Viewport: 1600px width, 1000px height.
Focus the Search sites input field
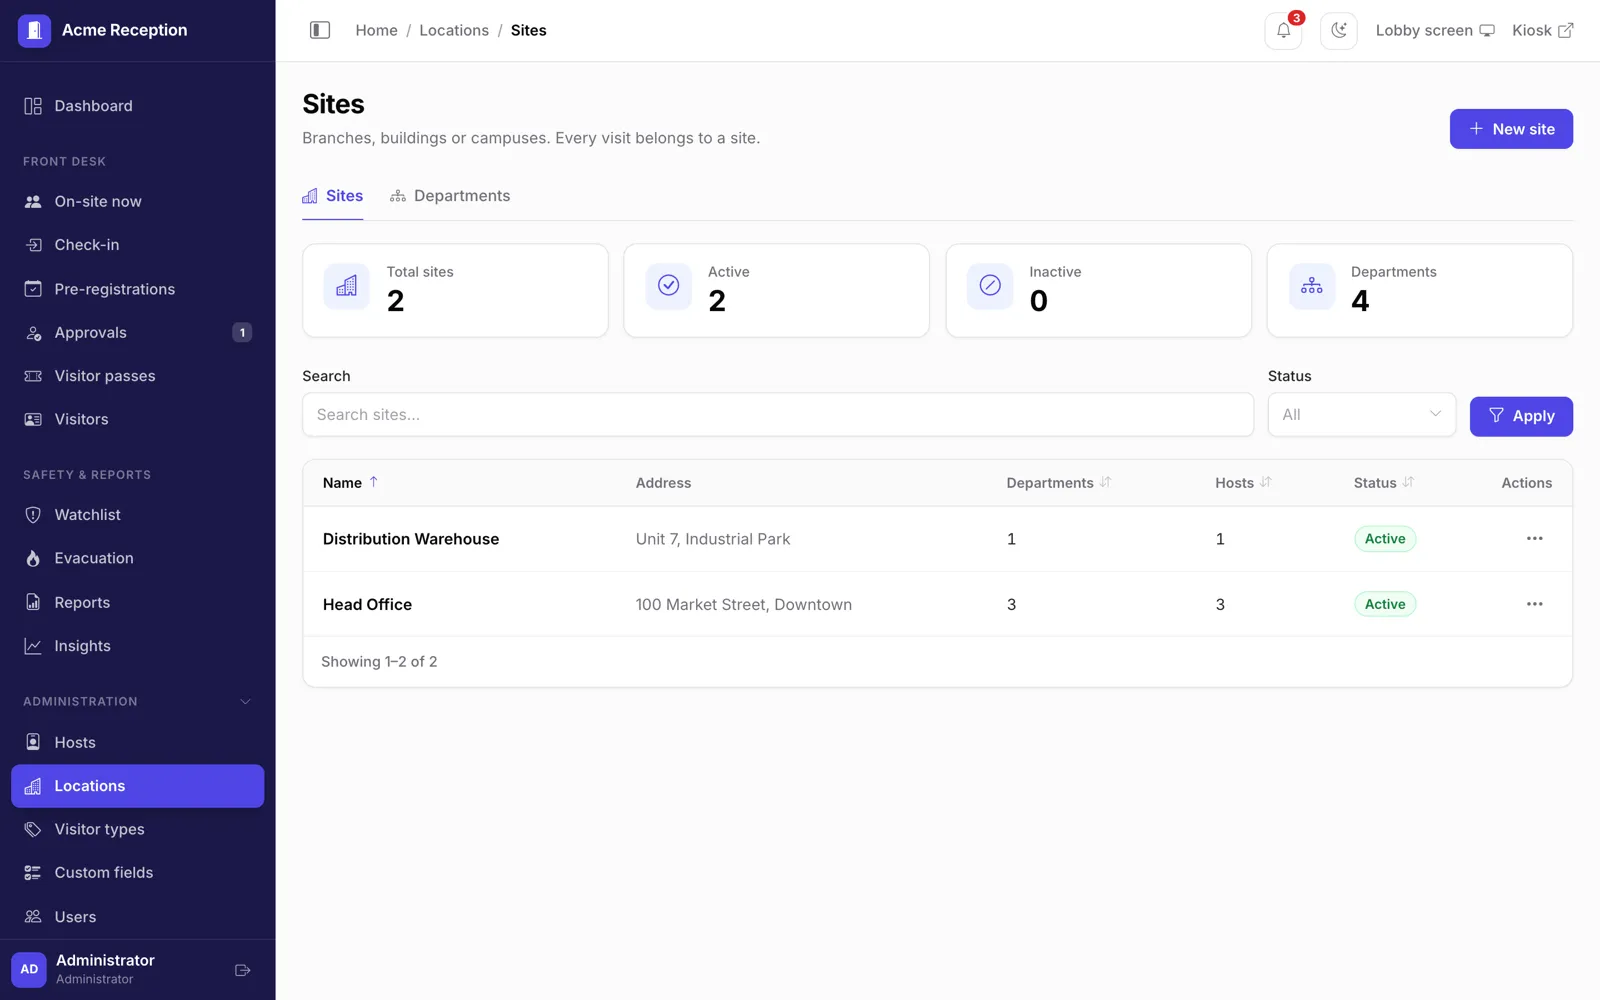(778, 415)
